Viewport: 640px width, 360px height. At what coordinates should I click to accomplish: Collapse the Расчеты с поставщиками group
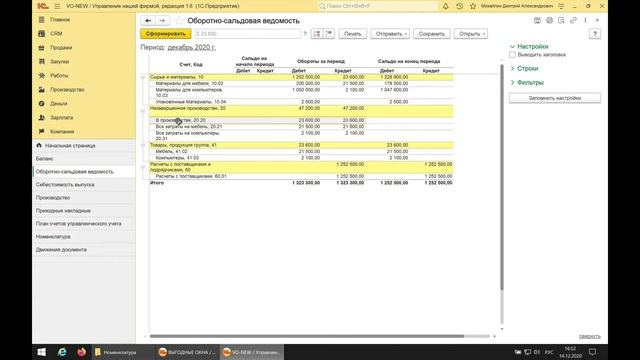coord(143,167)
